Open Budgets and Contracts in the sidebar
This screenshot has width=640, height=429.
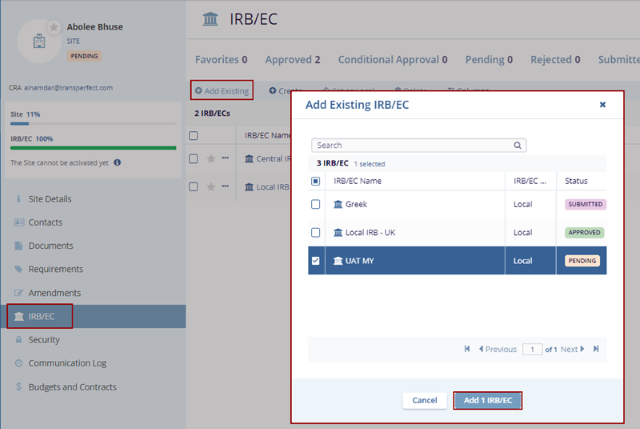click(70, 387)
